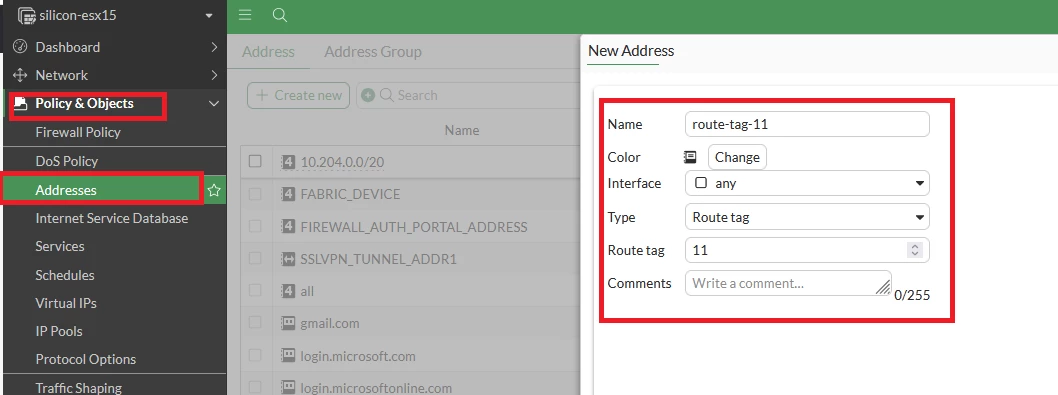Click the address type icon beside 10.204.0.0/20
Screen dimensions: 1058x395
[288, 162]
